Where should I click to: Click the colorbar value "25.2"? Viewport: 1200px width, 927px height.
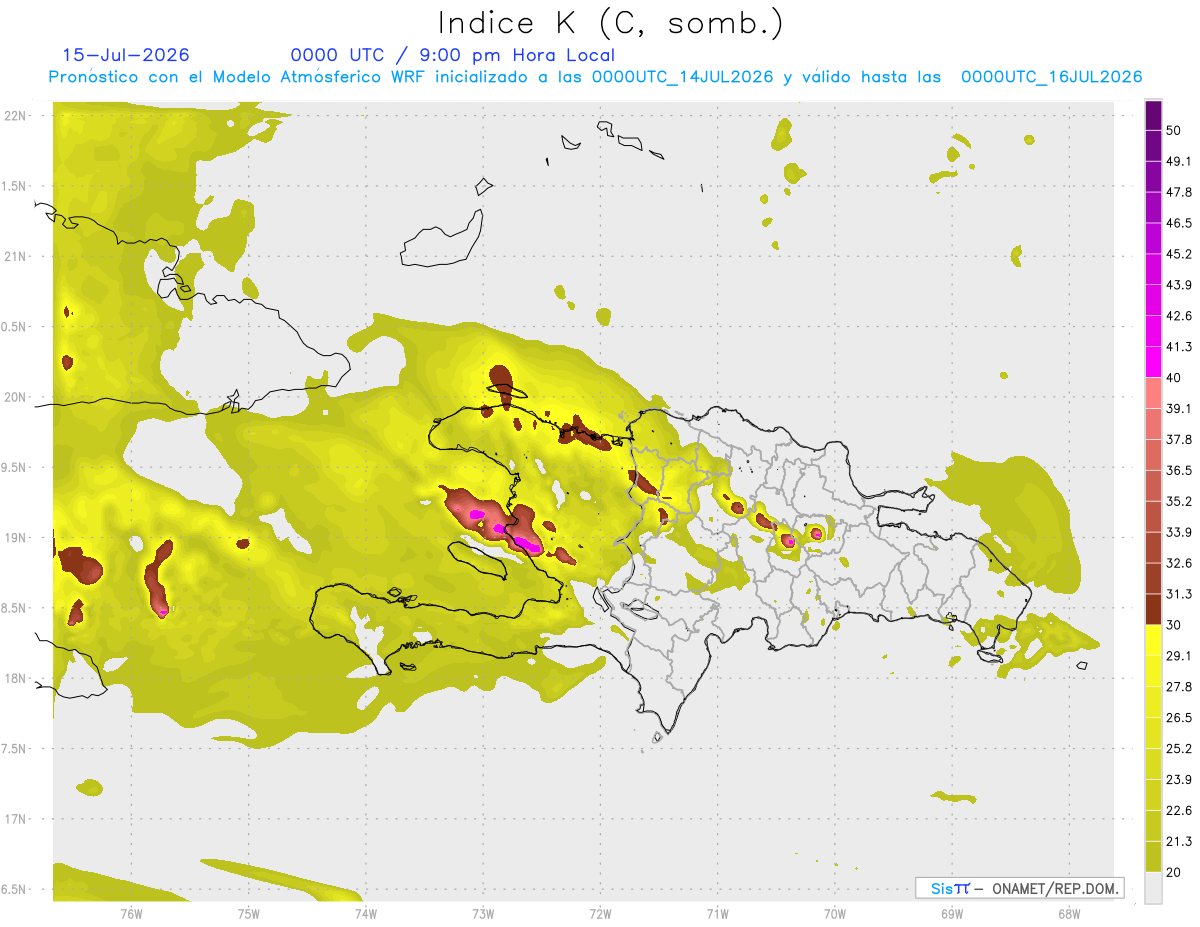(1179, 748)
